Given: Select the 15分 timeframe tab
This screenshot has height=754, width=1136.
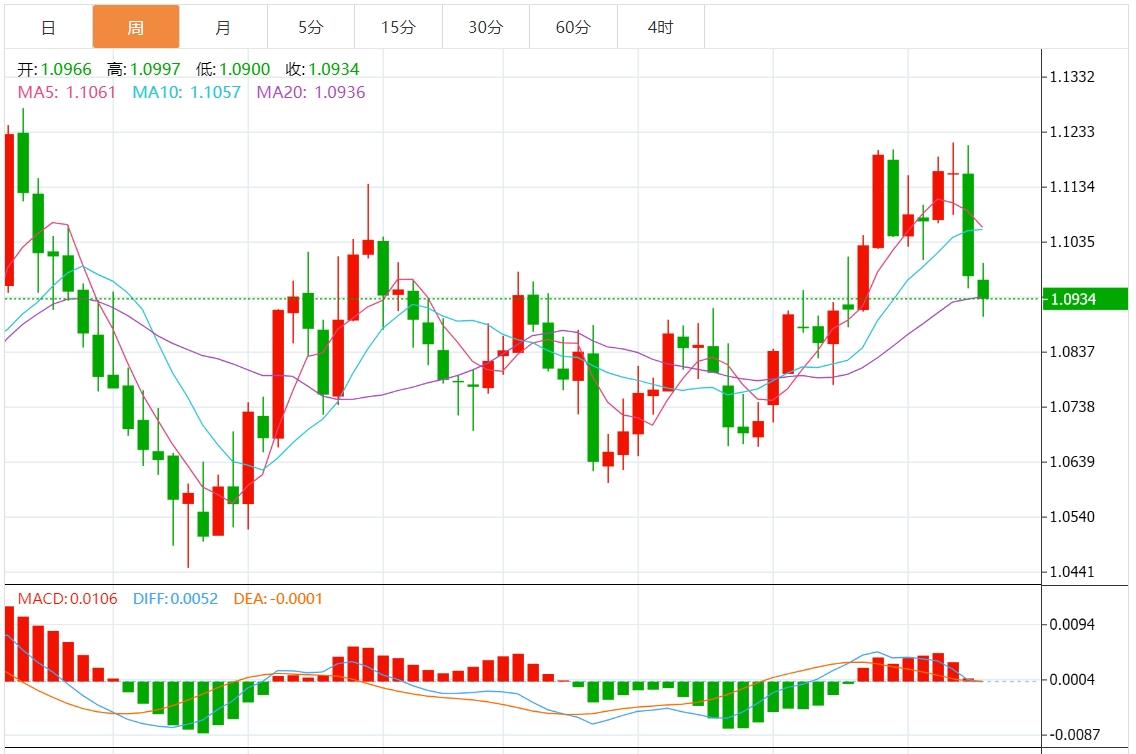Looking at the screenshot, I should pyautogui.click(x=398, y=27).
